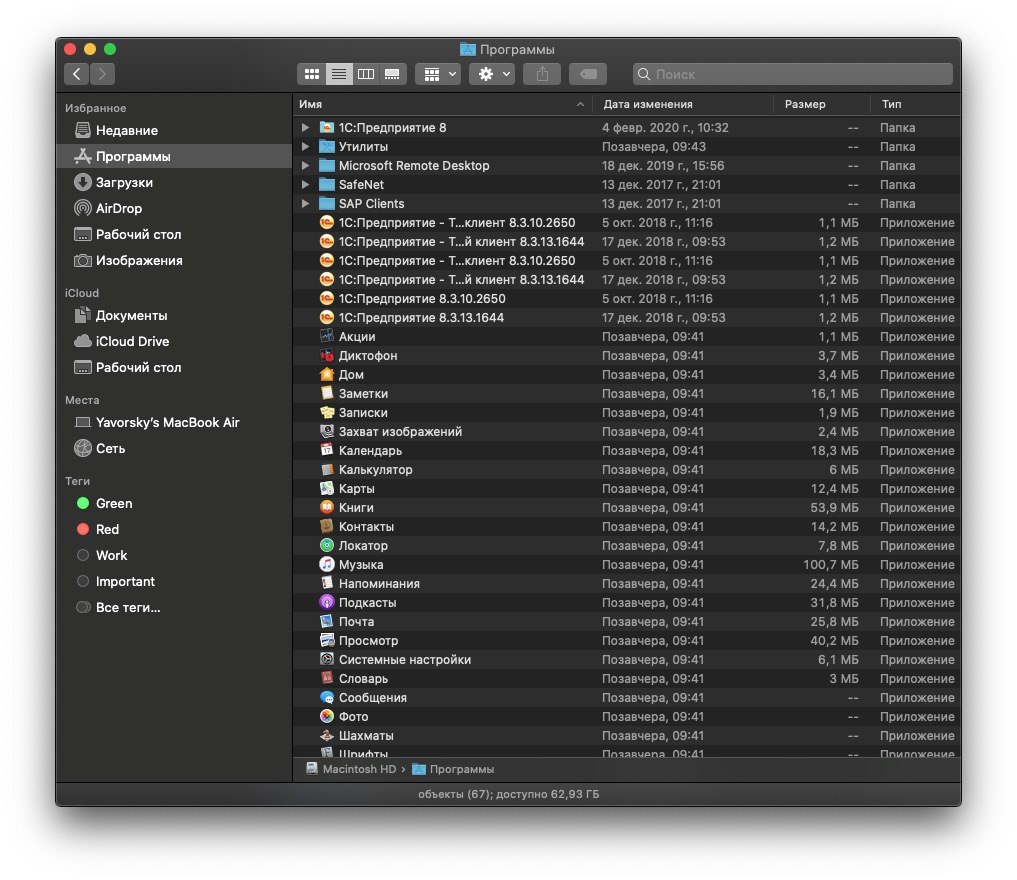Select the Календарь app icon
Screen dimensions: 1017x880
327,451
